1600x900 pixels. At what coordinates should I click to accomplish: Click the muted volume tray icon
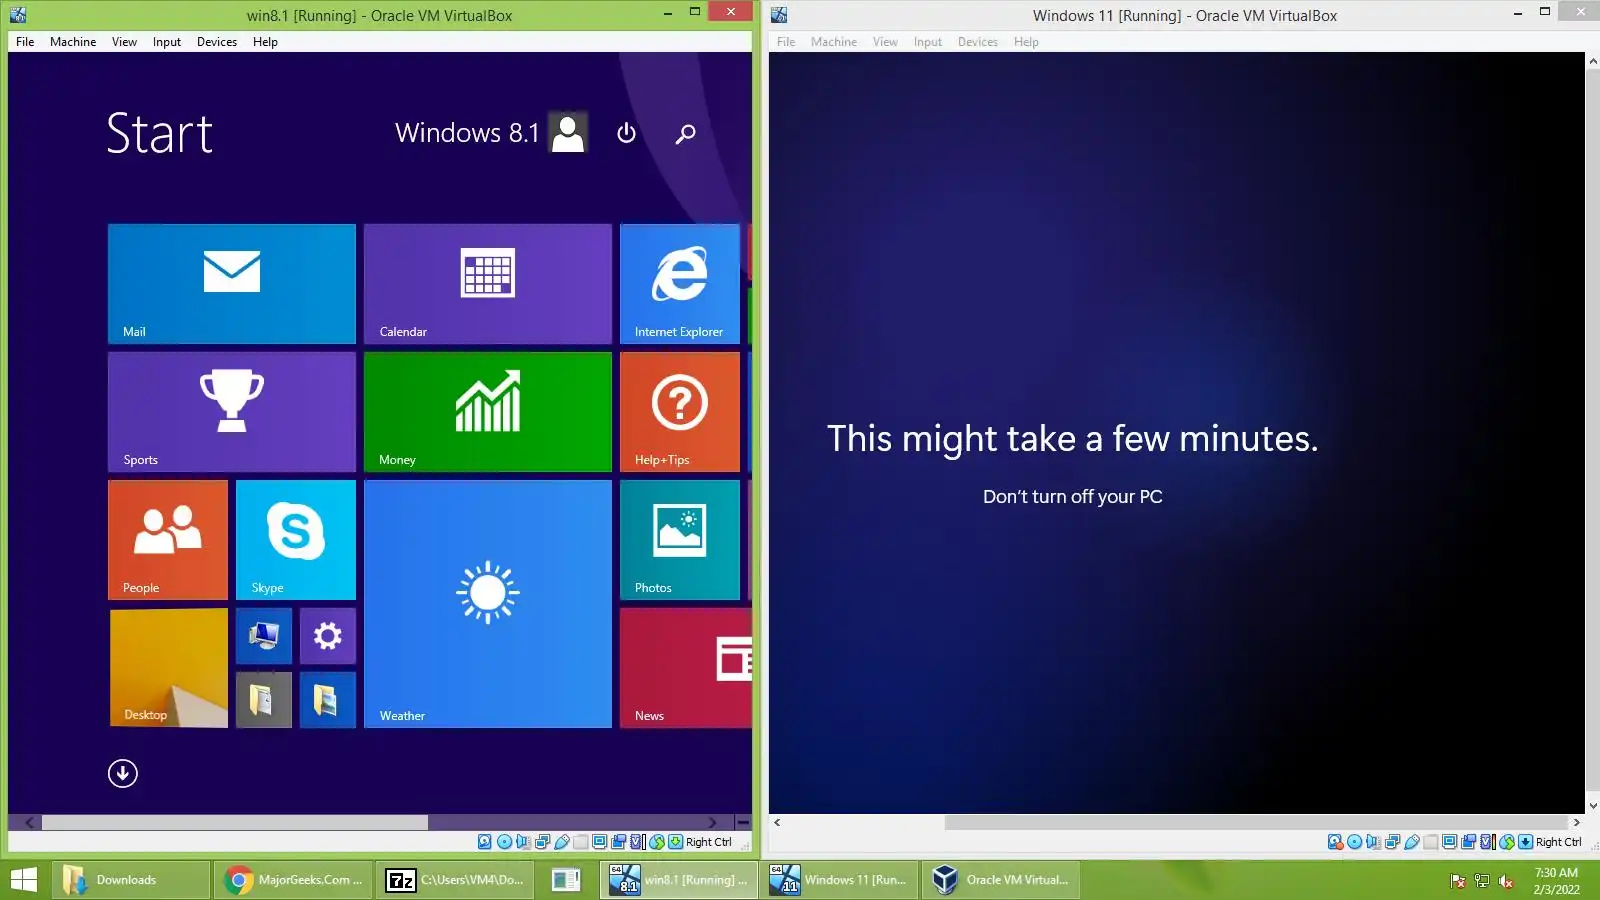tap(1506, 881)
